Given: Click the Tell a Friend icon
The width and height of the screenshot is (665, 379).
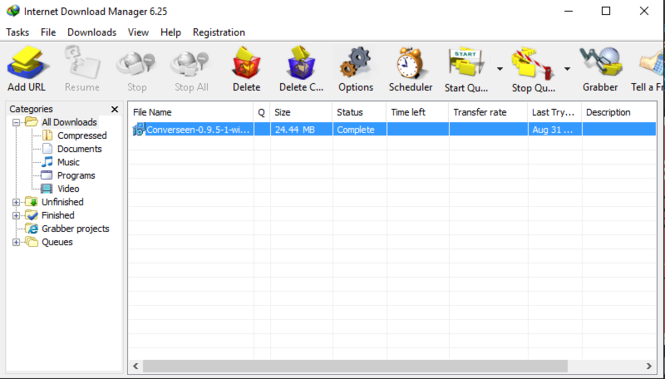Looking at the screenshot, I should tap(652, 64).
